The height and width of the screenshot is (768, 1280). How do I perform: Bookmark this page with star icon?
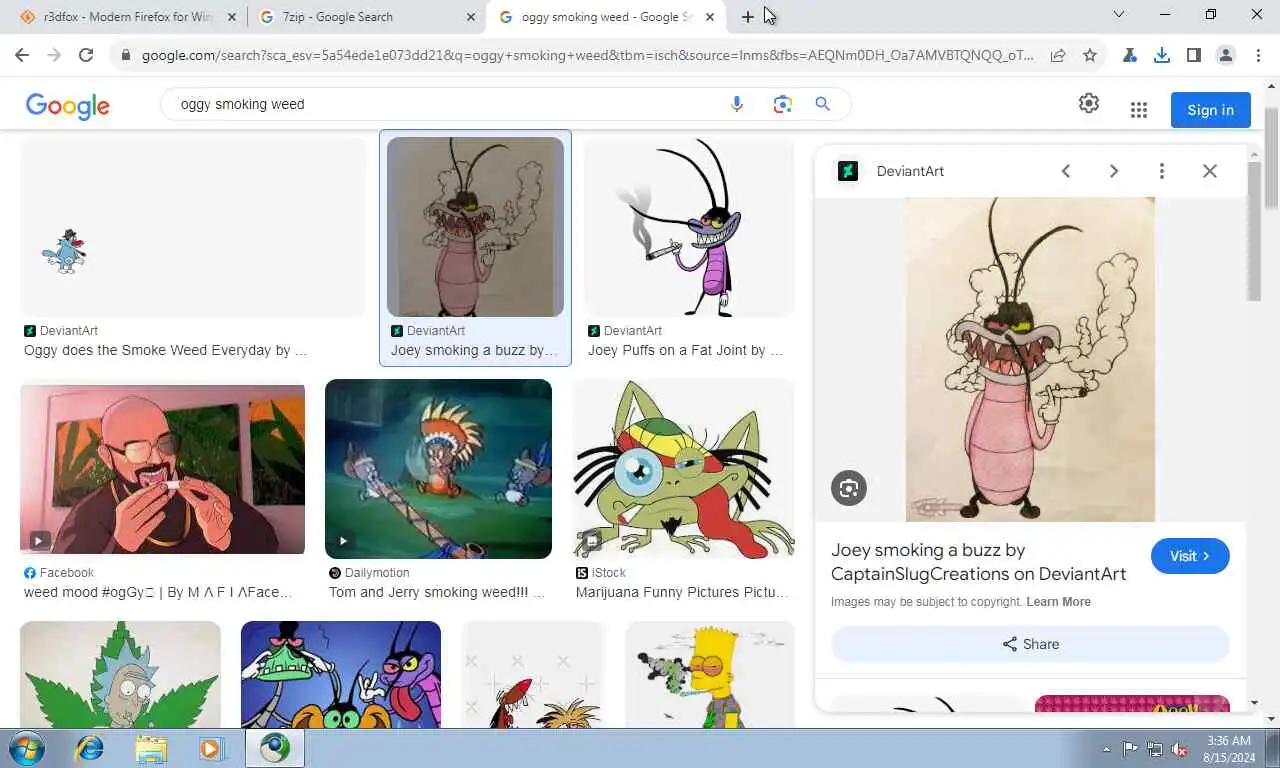point(1090,55)
